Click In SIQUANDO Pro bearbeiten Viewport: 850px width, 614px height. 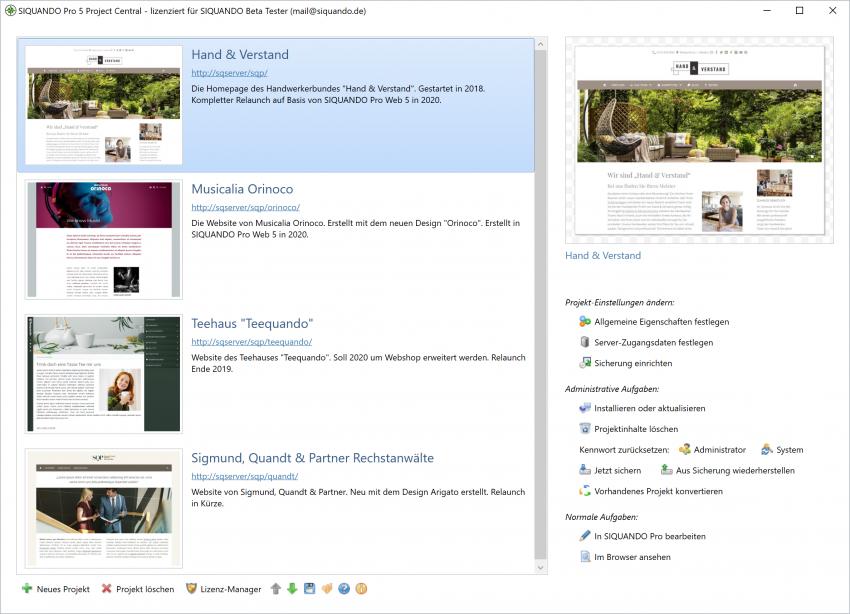tap(649, 536)
